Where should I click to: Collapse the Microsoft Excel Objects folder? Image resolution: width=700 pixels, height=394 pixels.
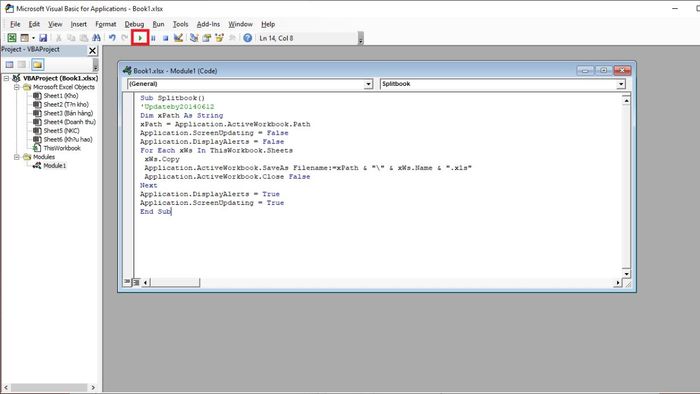click(x=17, y=87)
